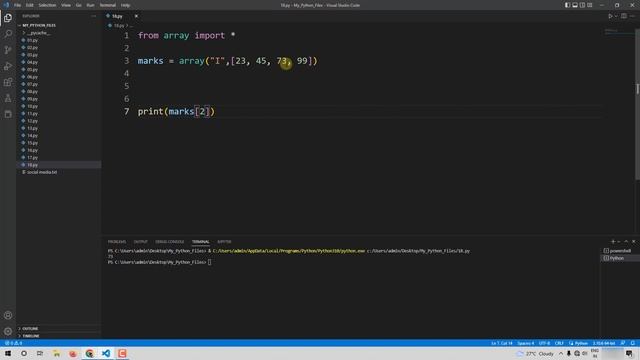
Task: Toggle secondary side bar visibility
Action: pyautogui.click(x=582, y=5)
